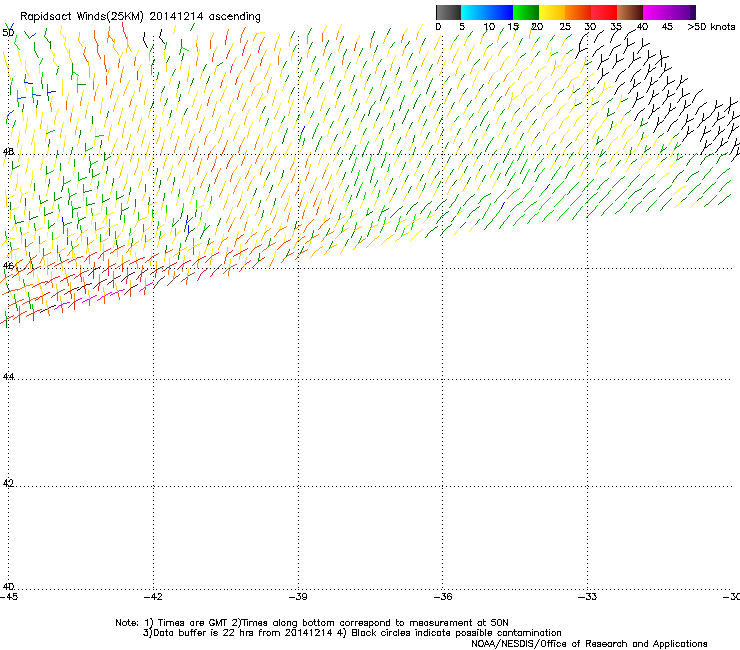Screen dimensions: 740x650
Task: Click the 'NOAA/NESDIS/Office of Research and Applications' credit
Action: tap(589, 644)
